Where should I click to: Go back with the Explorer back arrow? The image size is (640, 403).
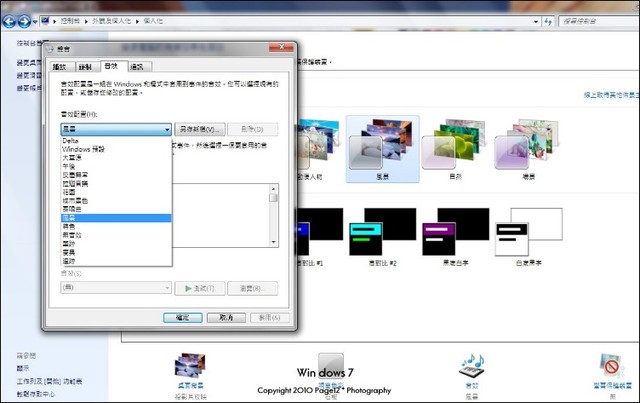[9, 21]
